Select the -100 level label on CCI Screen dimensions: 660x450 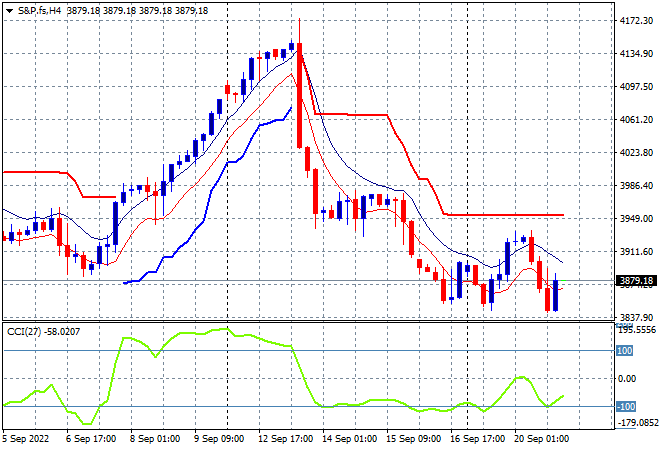(x=625, y=407)
